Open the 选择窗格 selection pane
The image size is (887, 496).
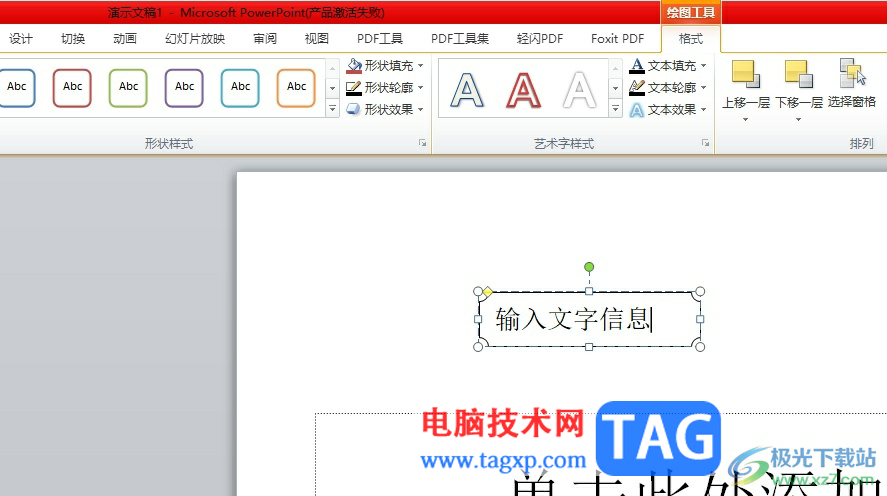[x=852, y=83]
